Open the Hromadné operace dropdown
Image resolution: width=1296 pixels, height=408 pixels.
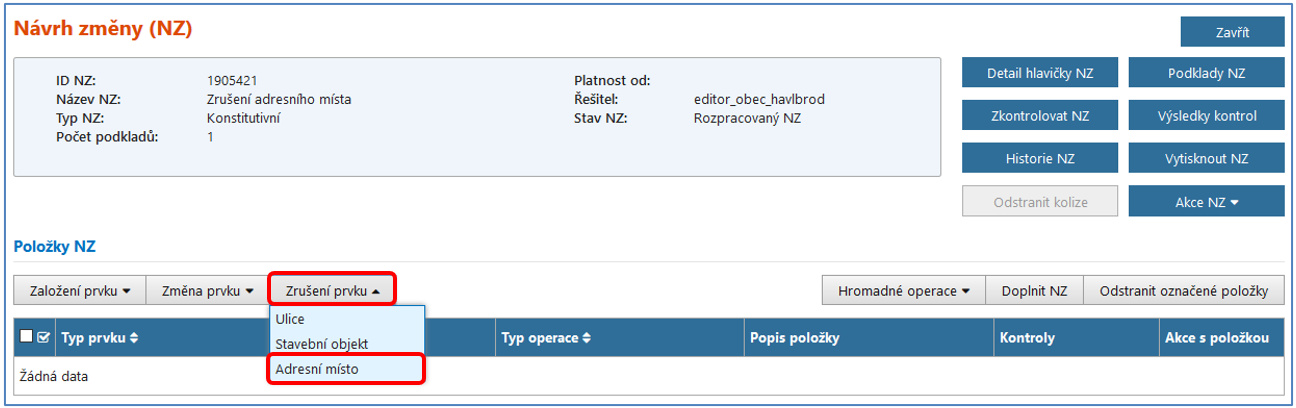coord(903,291)
